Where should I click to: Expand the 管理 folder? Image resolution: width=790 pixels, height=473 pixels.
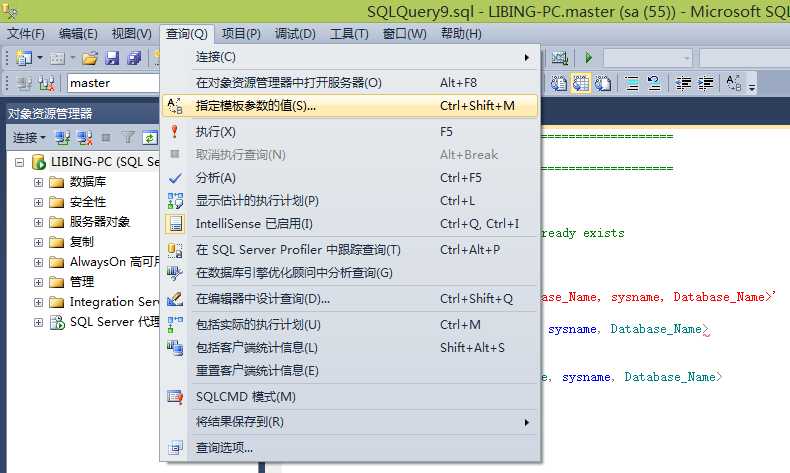tap(38, 282)
